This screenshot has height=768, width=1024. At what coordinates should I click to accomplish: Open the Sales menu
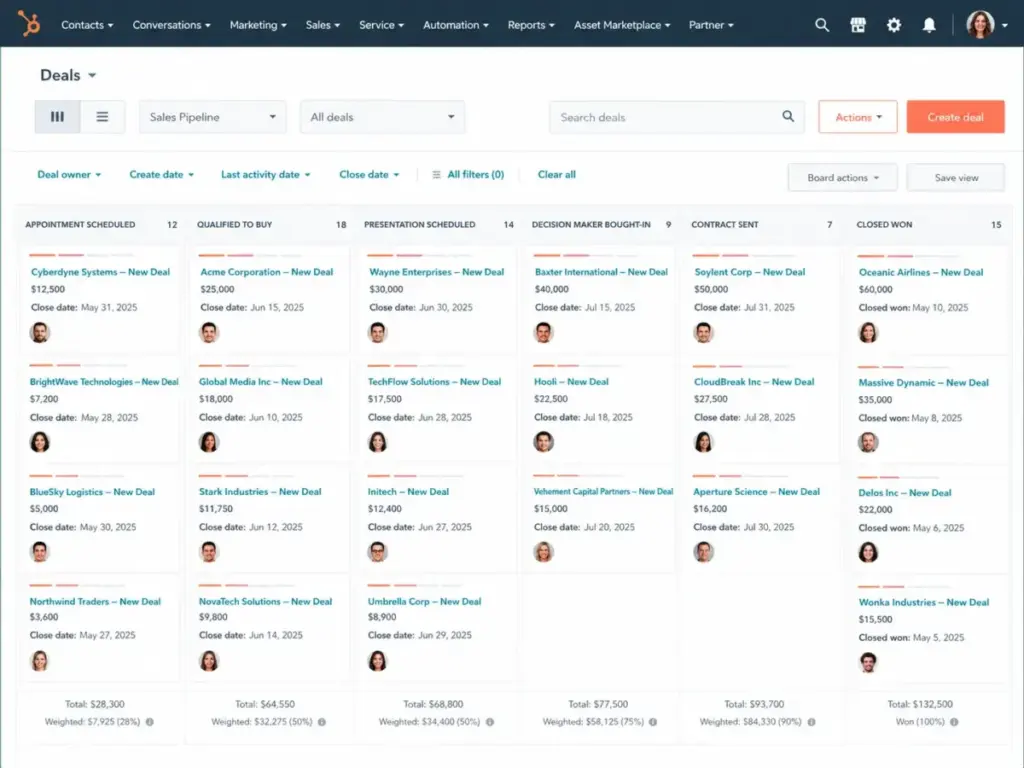pos(323,25)
